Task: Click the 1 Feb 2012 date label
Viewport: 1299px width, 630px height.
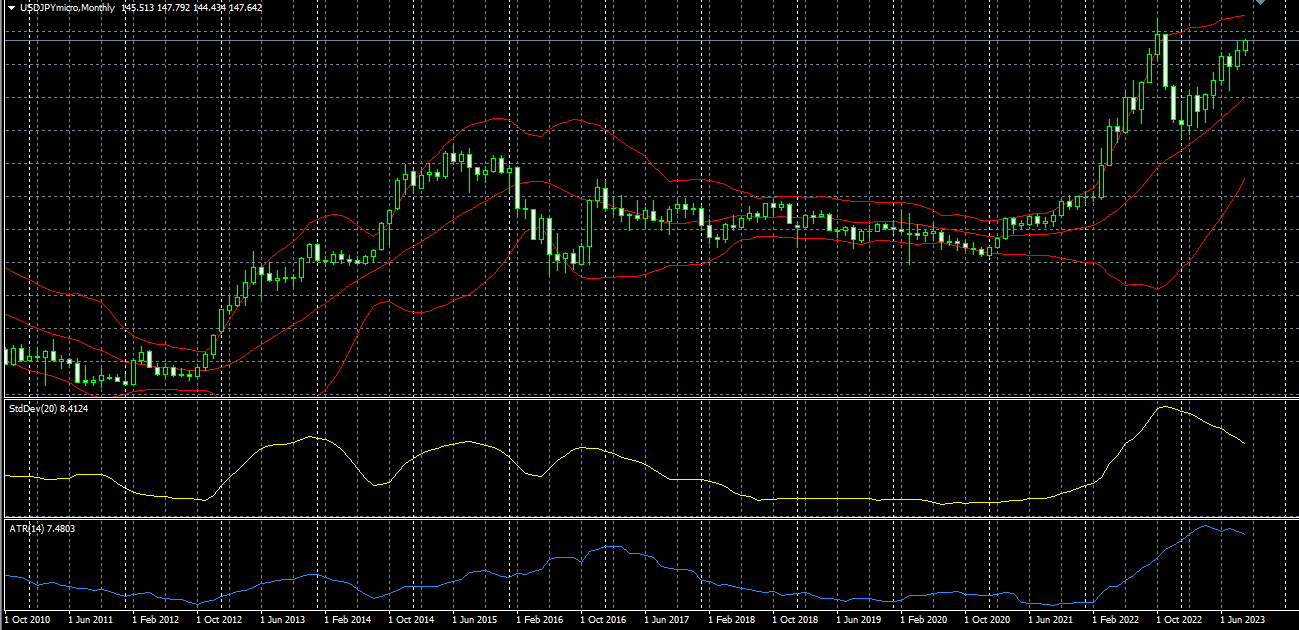Action: coord(155,620)
